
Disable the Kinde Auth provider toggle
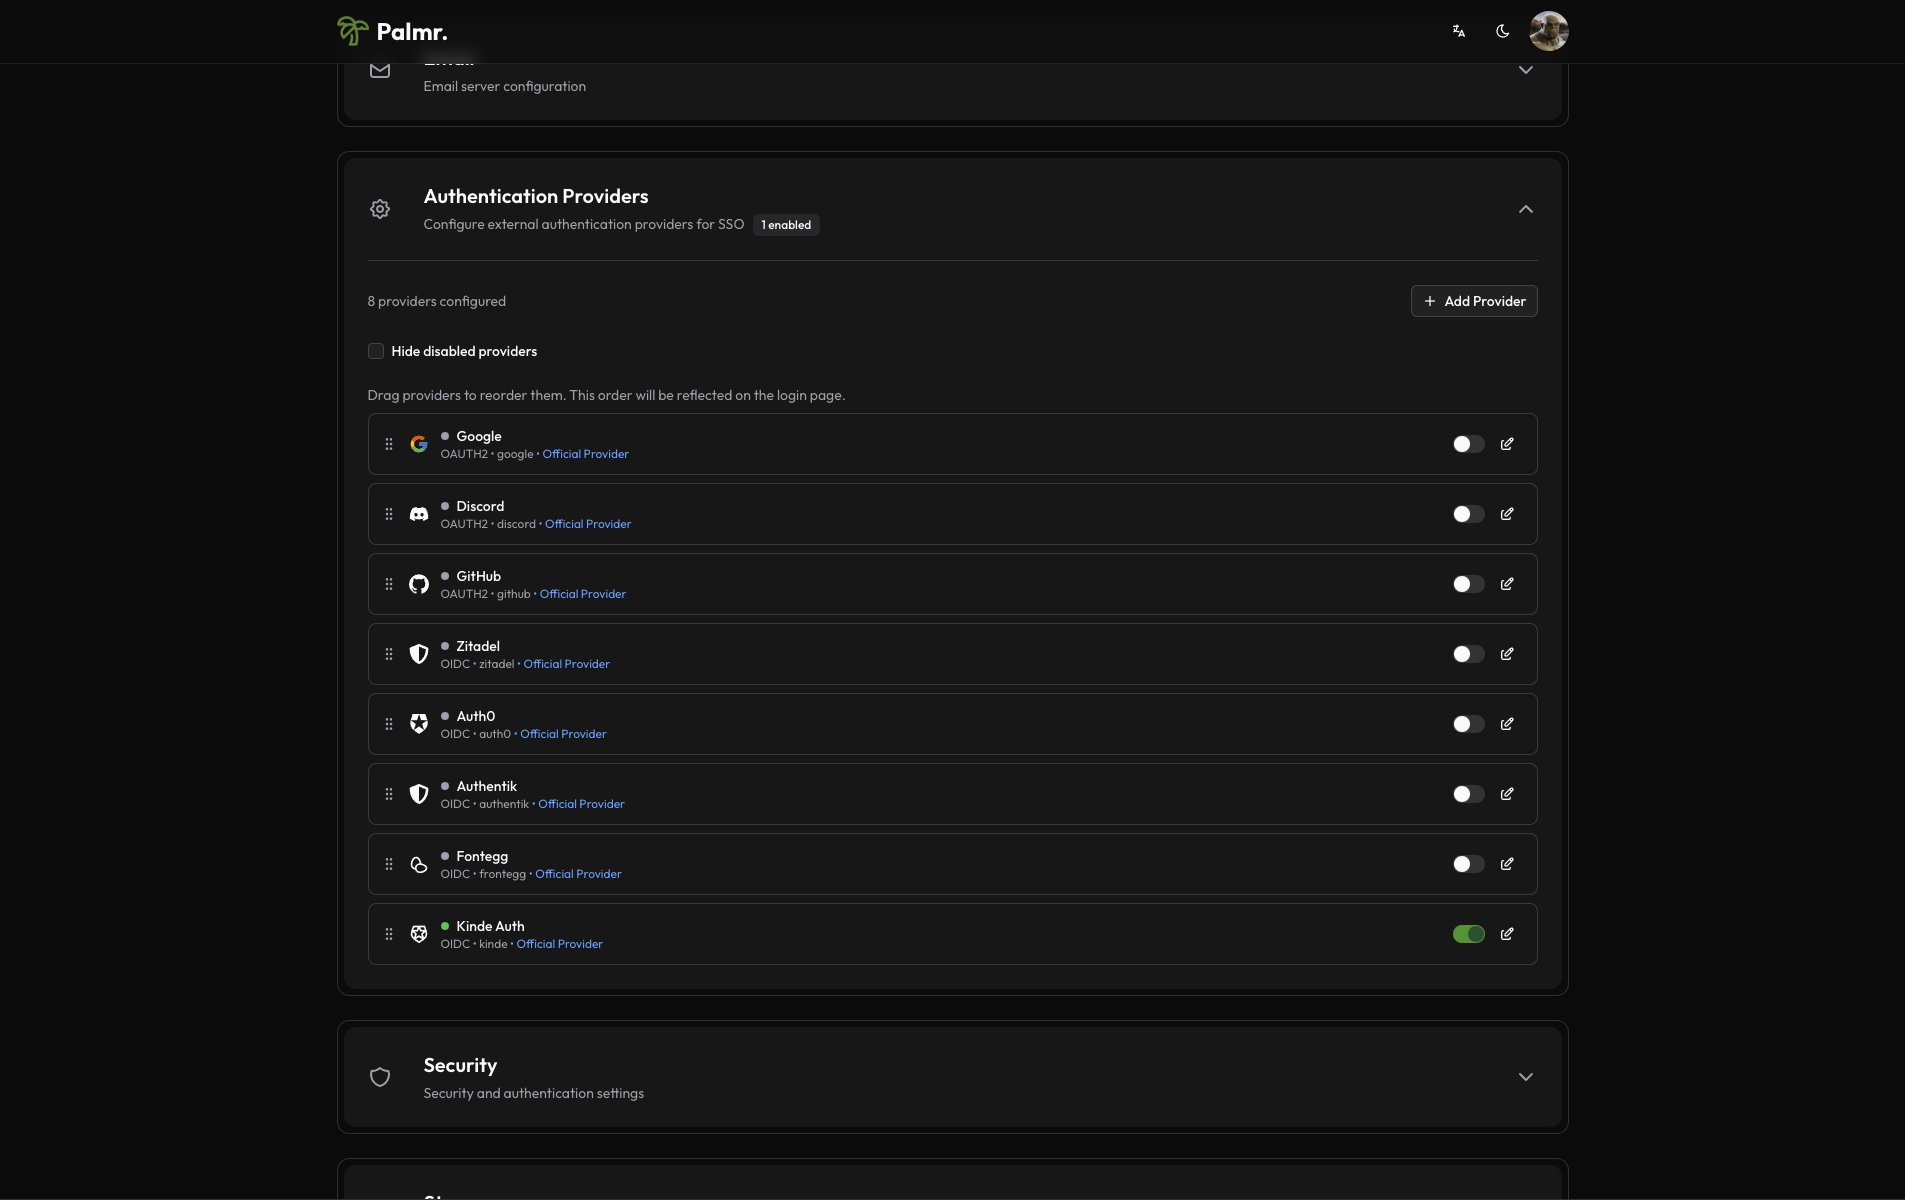pos(1468,934)
